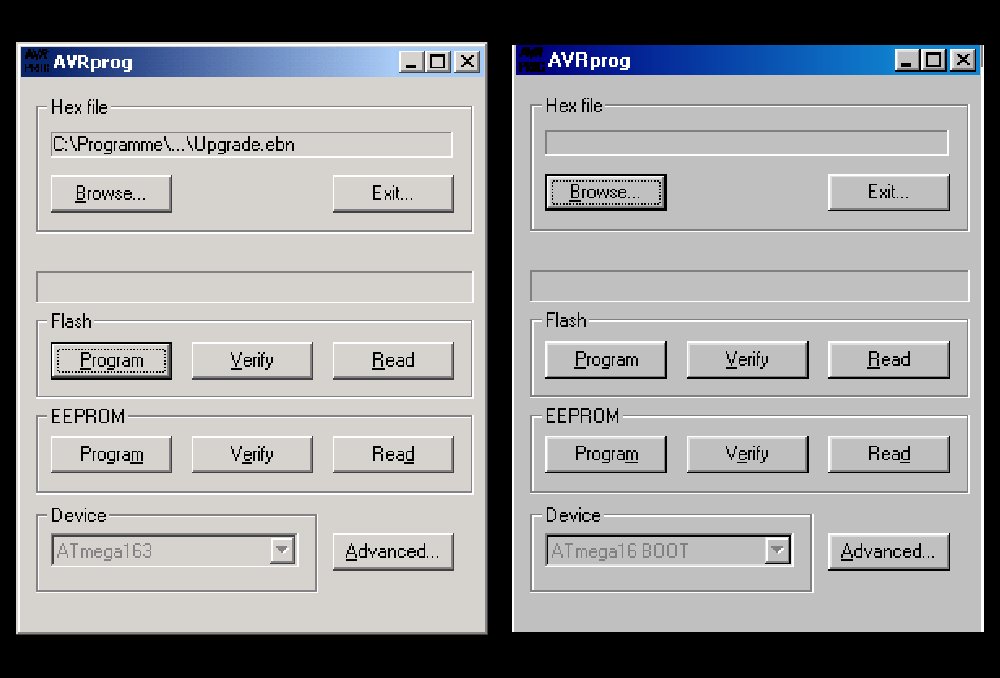This screenshot has height=678, width=1000.
Task: Click the empty Hex file field in the right window
Action: tap(747, 143)
